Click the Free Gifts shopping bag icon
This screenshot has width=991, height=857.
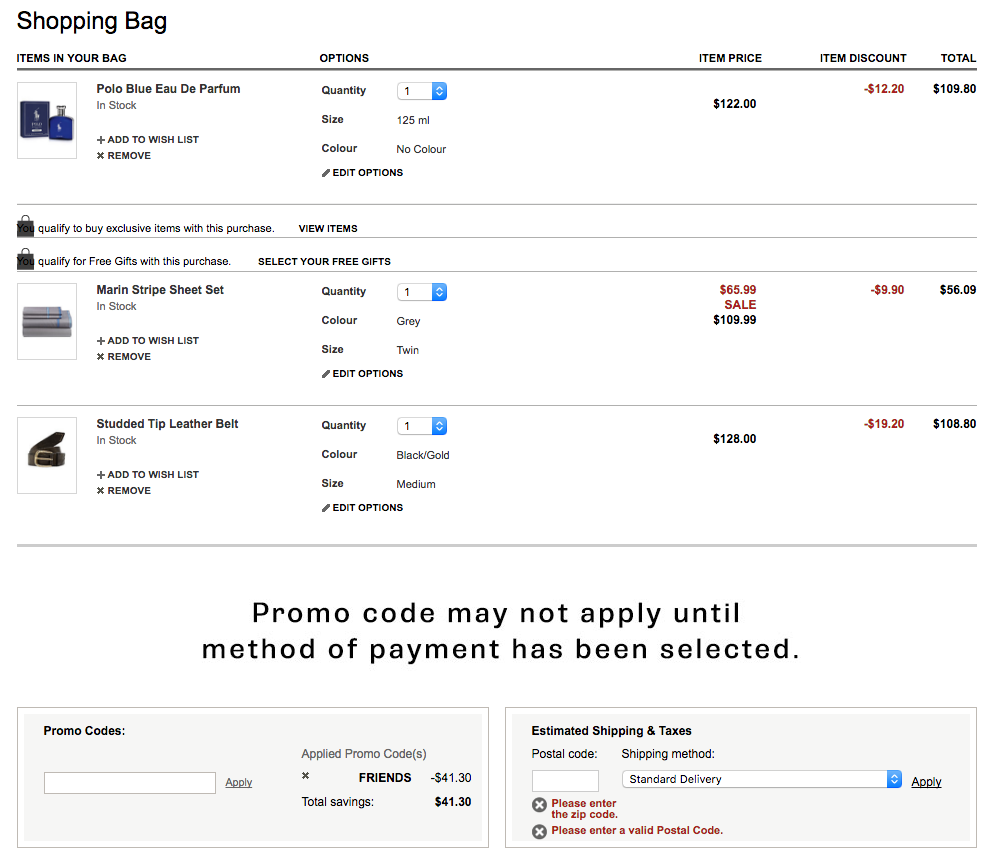click(25, 258)
